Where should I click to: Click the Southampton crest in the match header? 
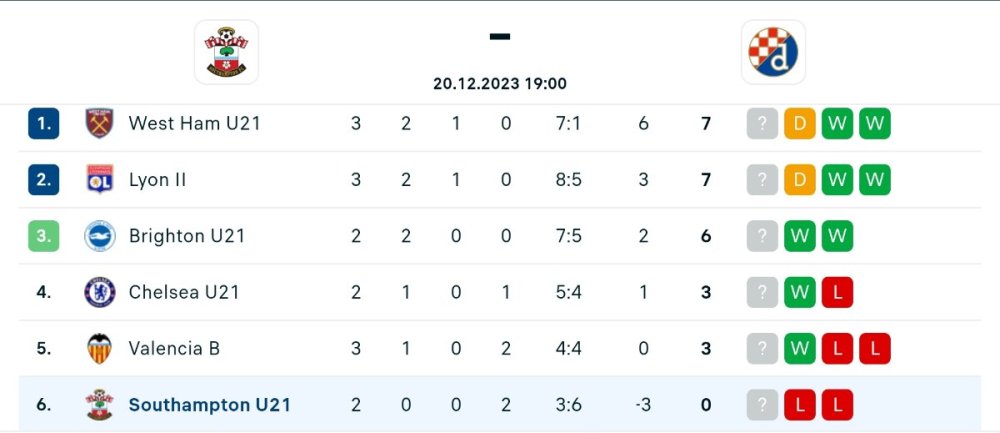click(x=226, y=52)
